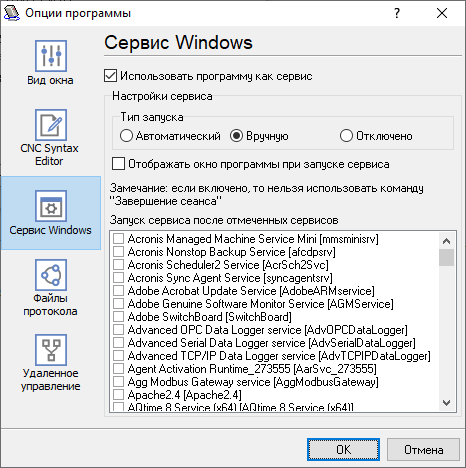The image size is (466, 468).
Task: Check Advanced Serial Data Logger service
Action: point(118,343)
